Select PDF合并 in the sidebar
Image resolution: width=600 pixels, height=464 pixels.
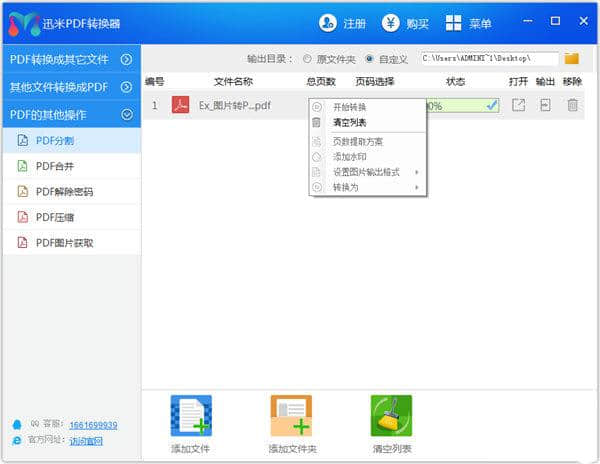tap(57, 165)
